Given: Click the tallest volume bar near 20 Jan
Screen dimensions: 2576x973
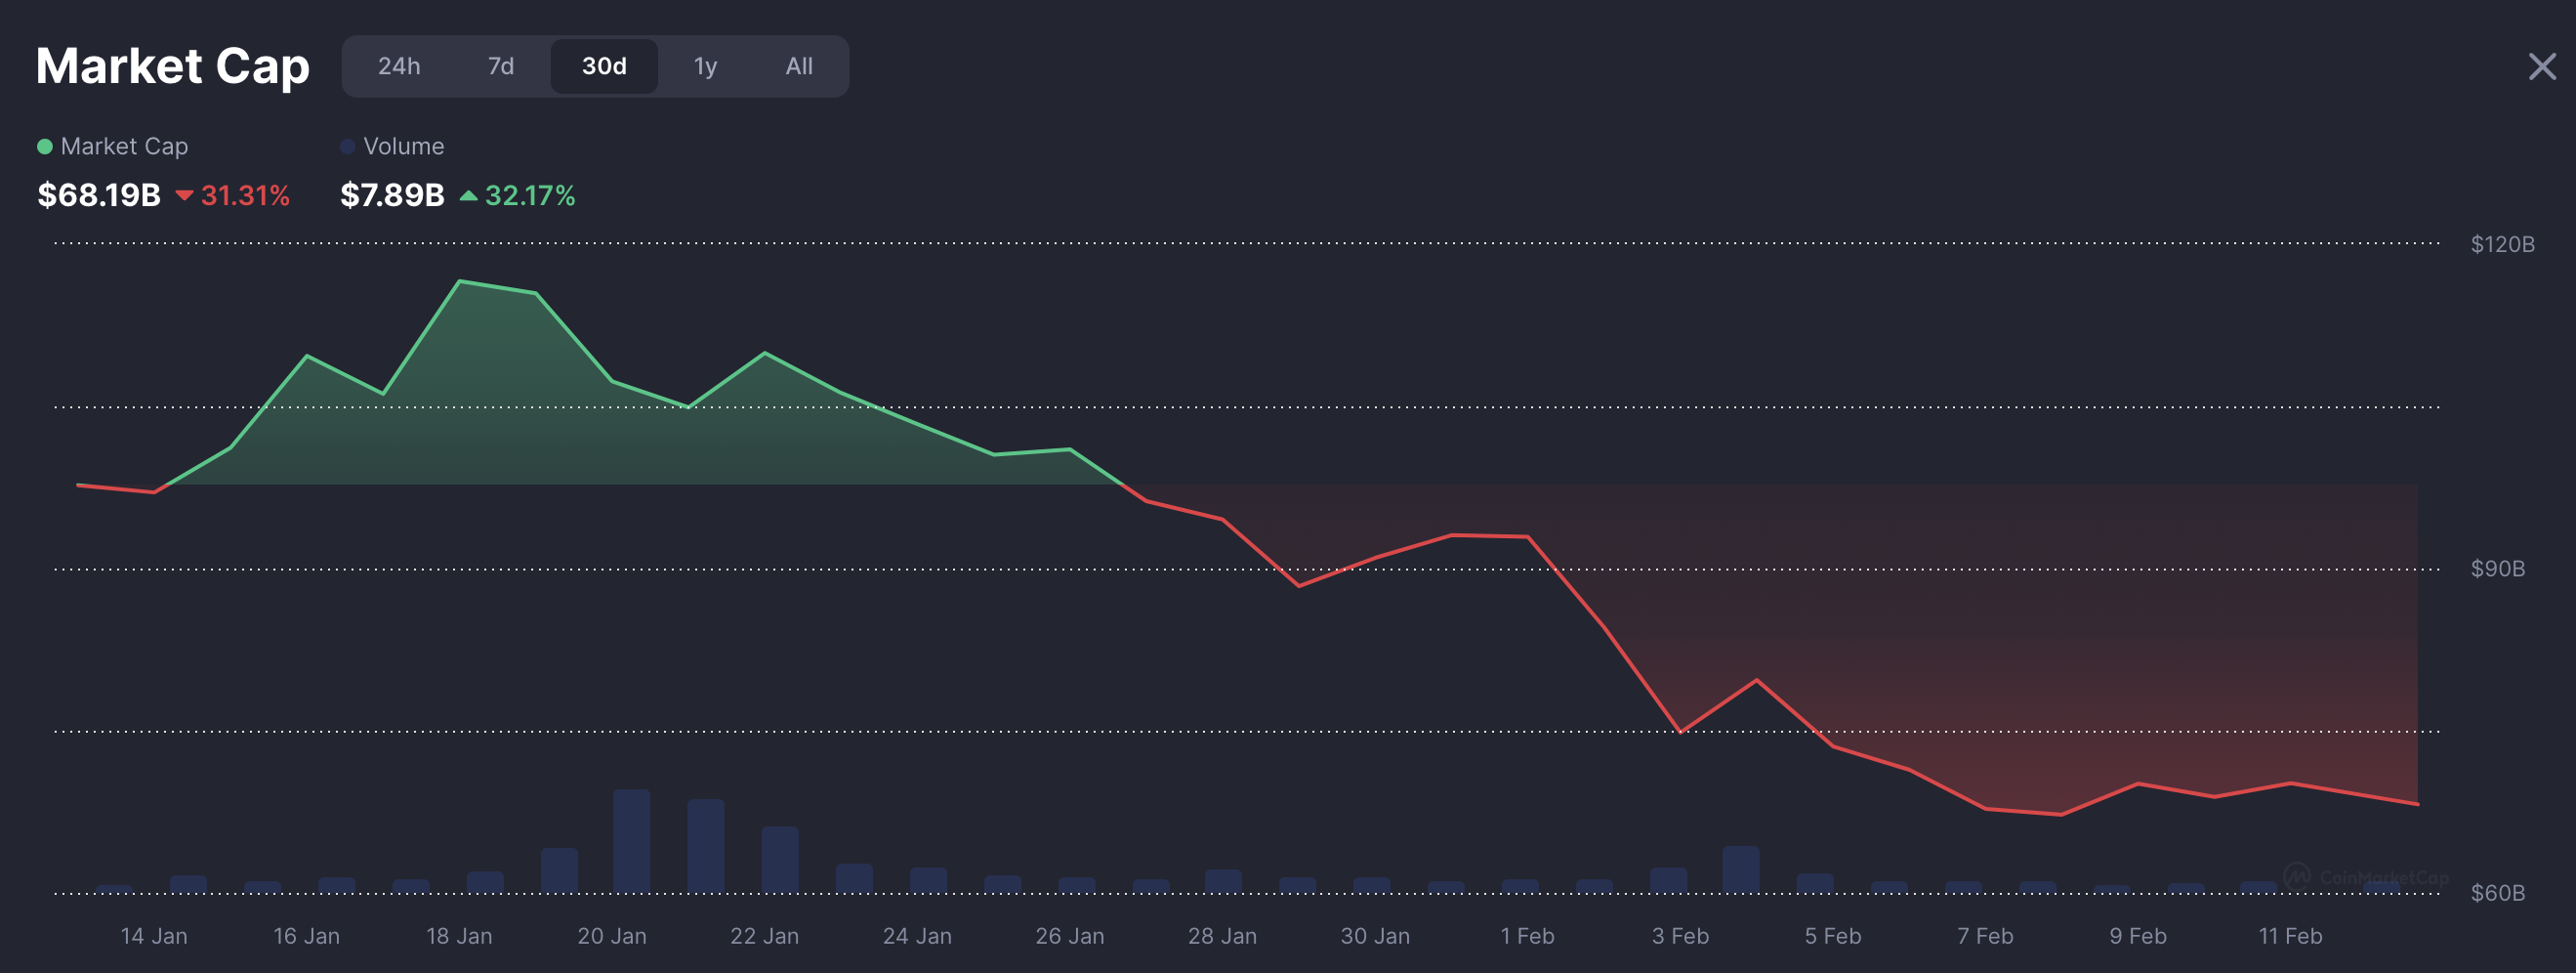Looking at the screenshot, I should (x=632, y=841).
